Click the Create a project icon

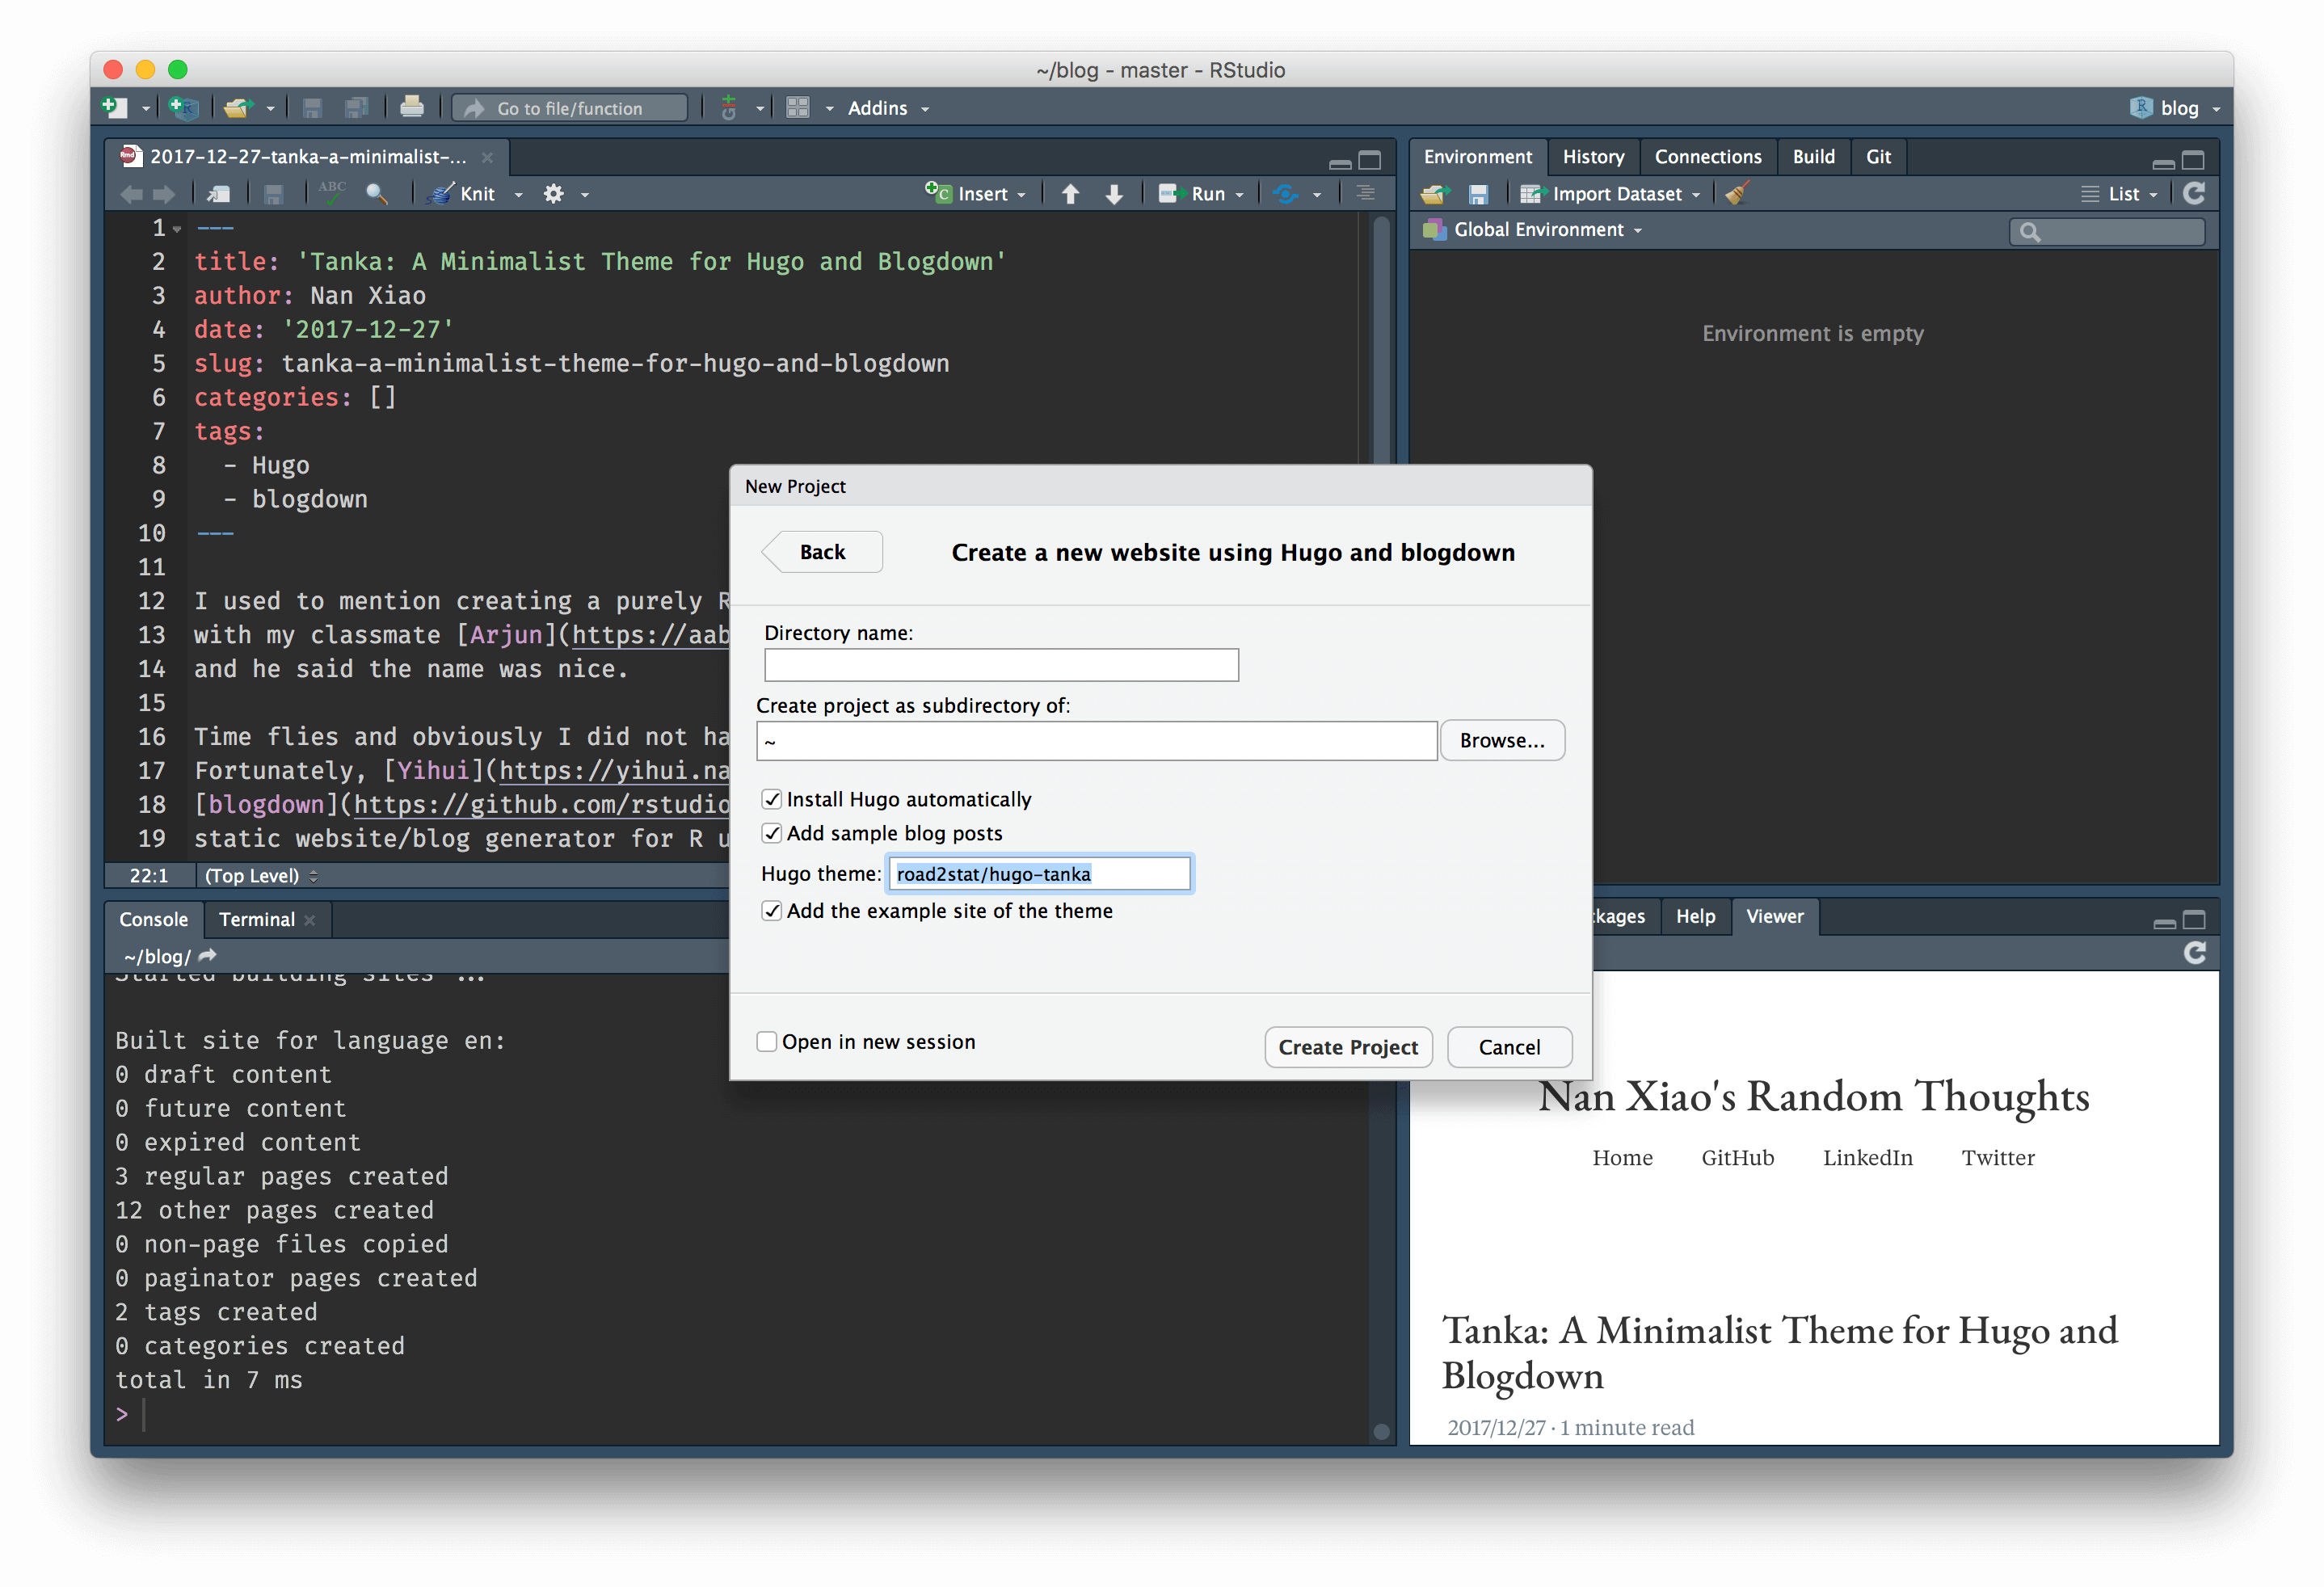[x=184, y=107]
